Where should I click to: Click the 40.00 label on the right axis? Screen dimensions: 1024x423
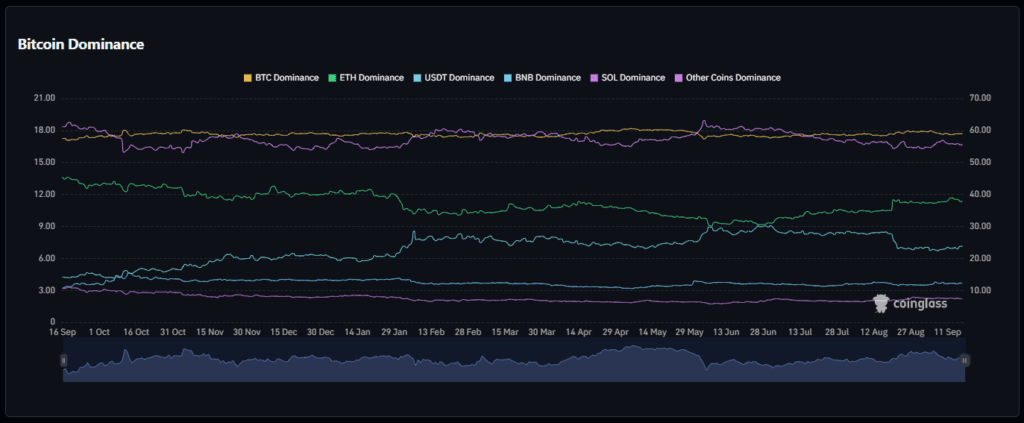[x=981, y=194]
